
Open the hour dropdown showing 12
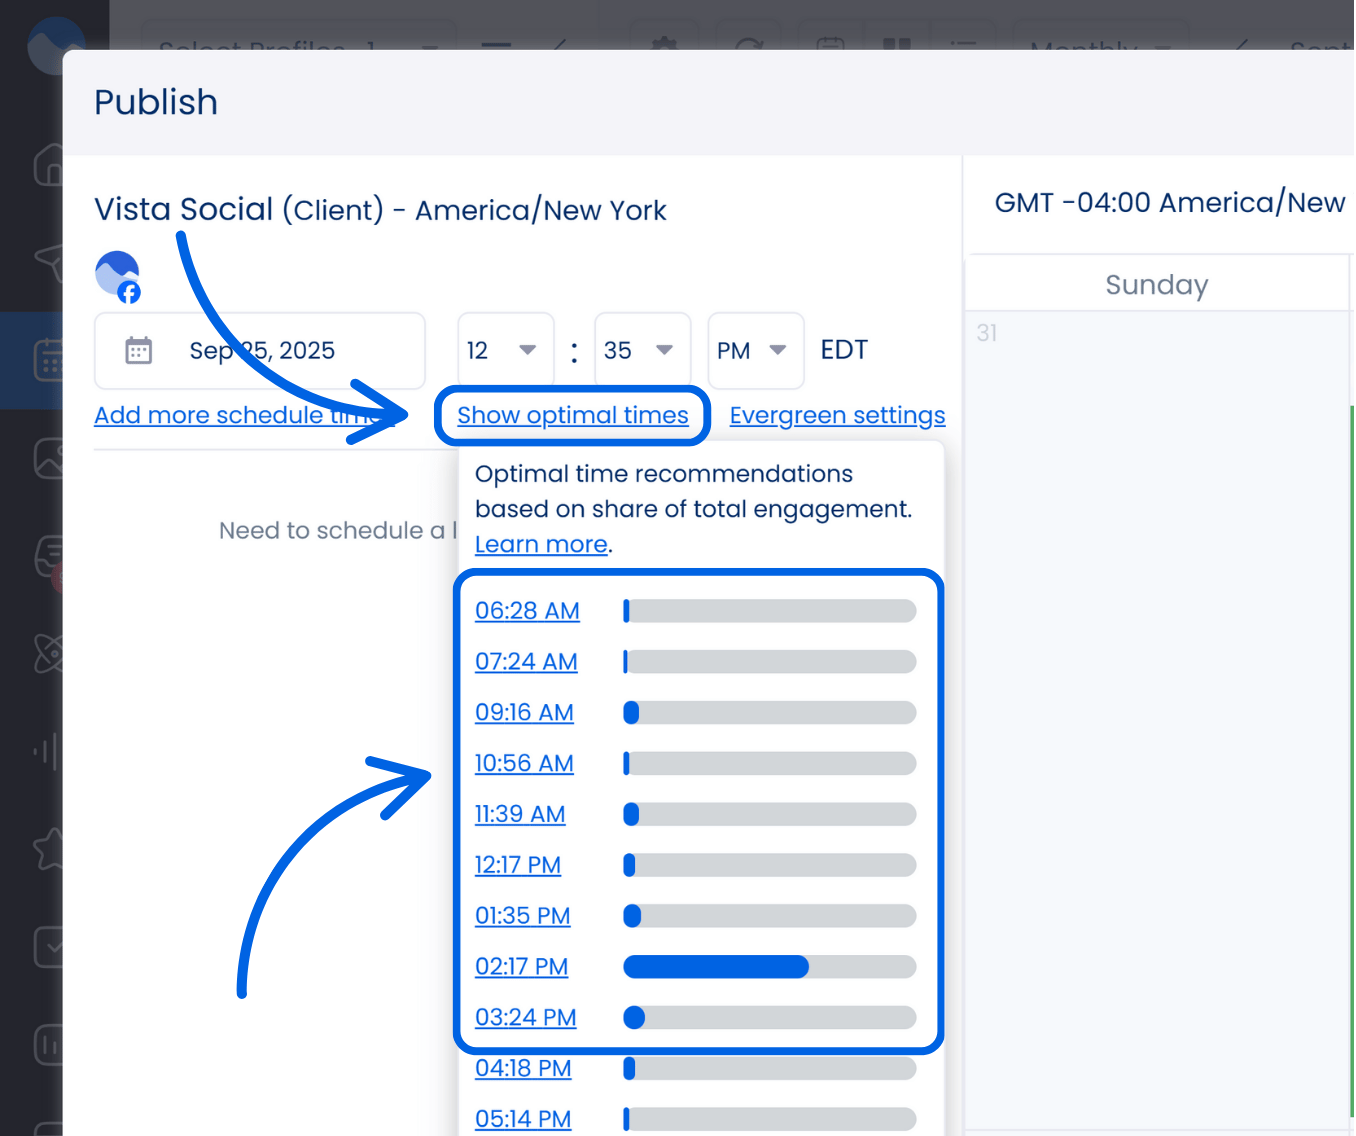505,350
